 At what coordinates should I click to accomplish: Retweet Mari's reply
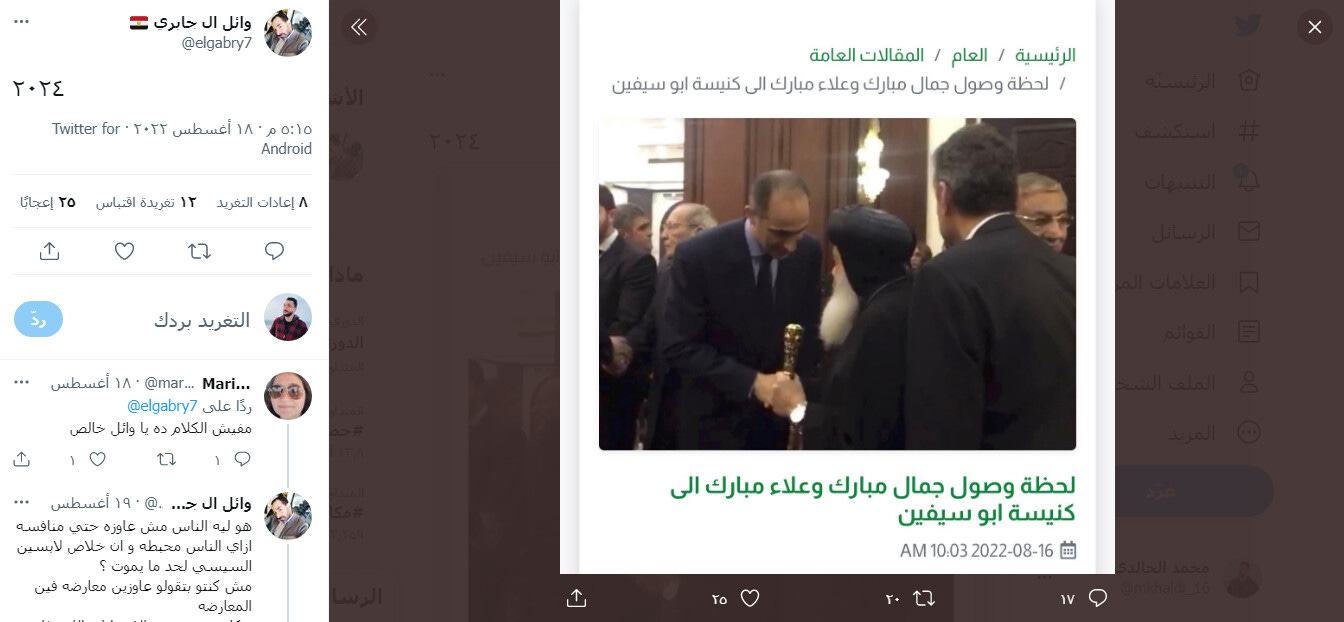click(167, 459)
